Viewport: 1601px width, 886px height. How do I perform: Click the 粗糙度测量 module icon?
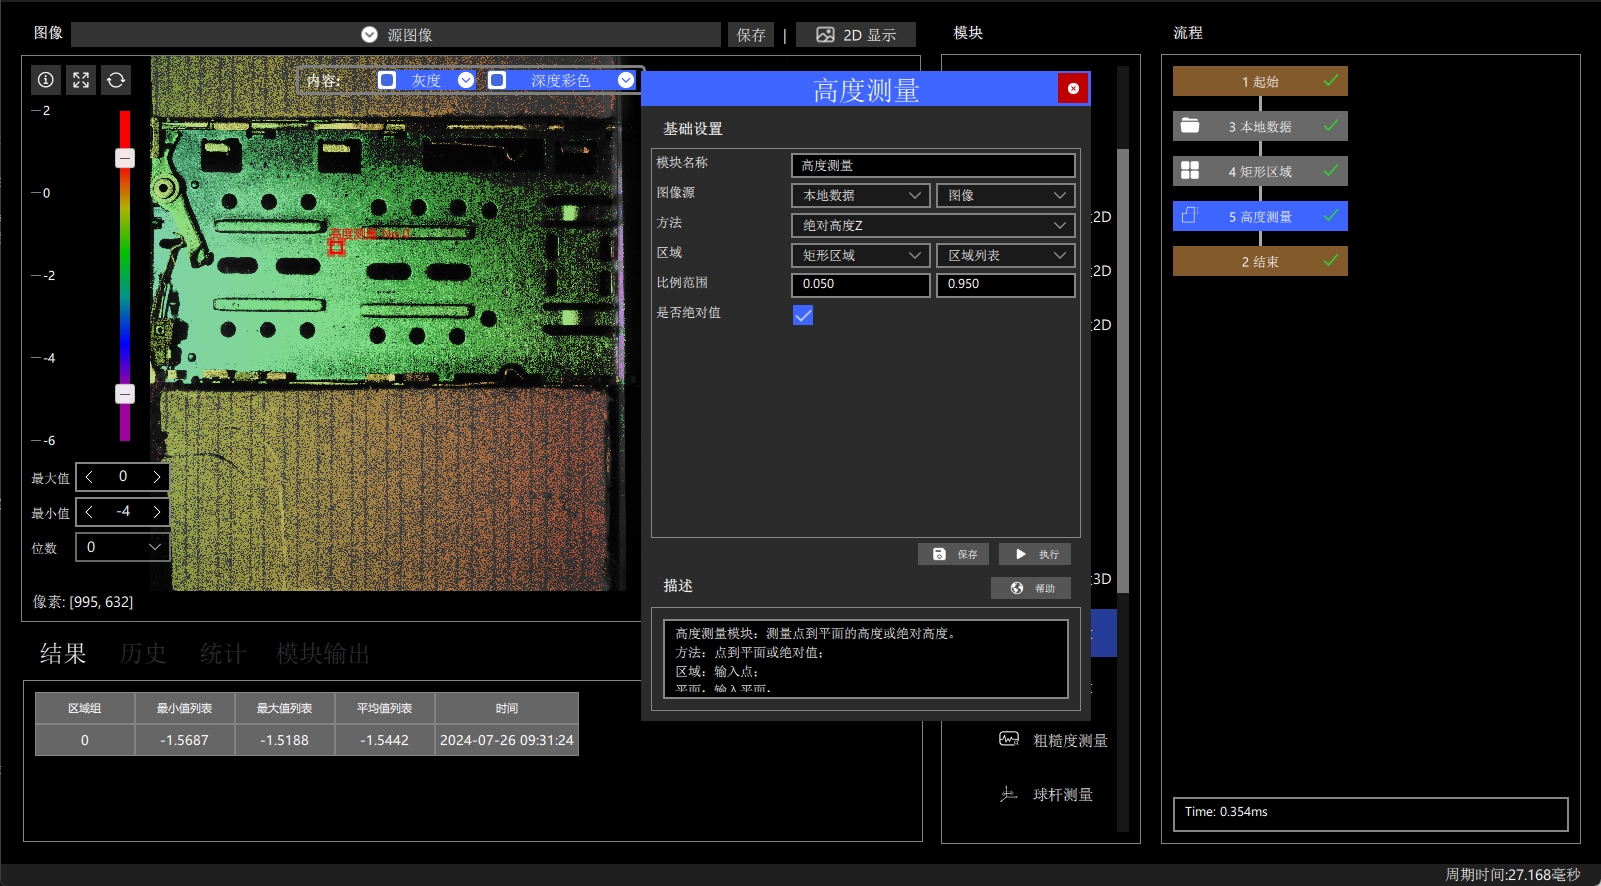click(1009, 739)
